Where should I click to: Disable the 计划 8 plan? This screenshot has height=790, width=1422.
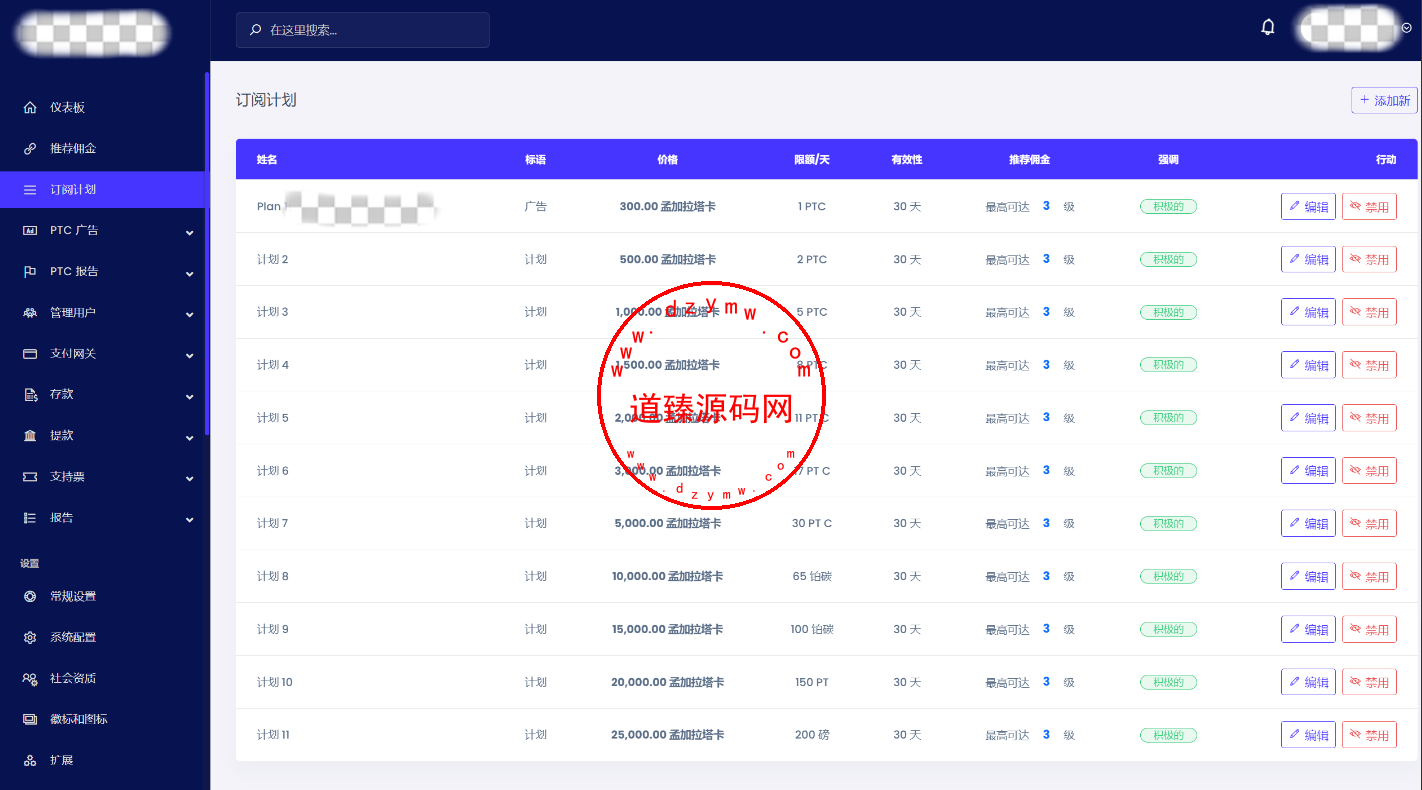click(x=1369, y=576)
